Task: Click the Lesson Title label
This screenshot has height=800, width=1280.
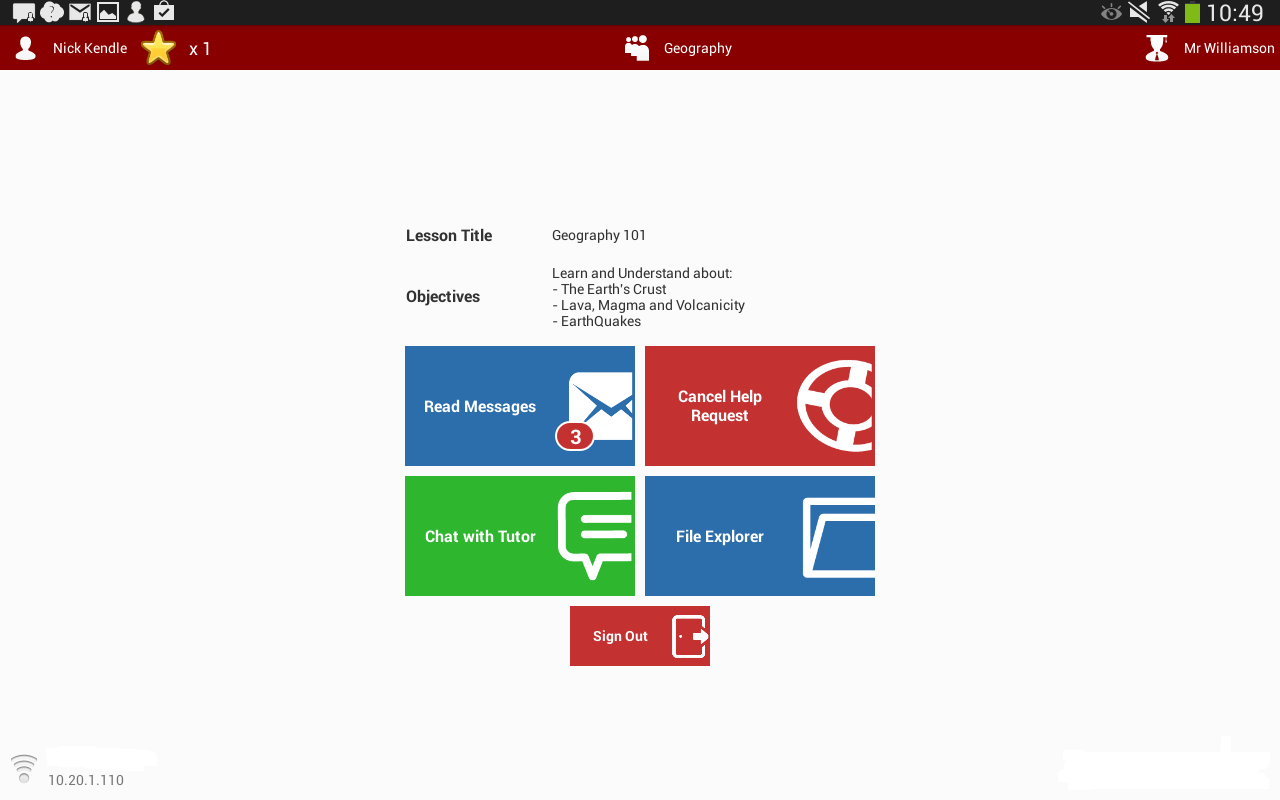Action: tap(449, 236)
